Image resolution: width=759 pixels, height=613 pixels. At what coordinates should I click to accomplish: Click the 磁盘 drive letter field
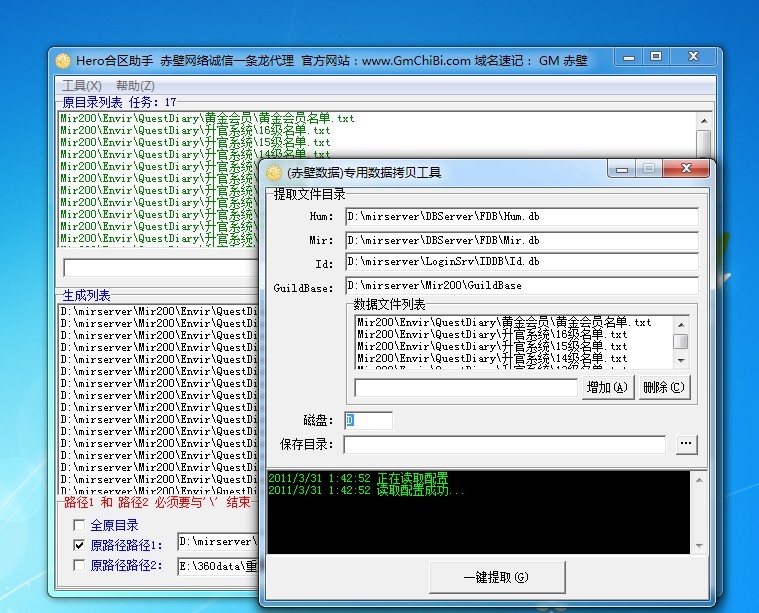[x=368, y=420]
